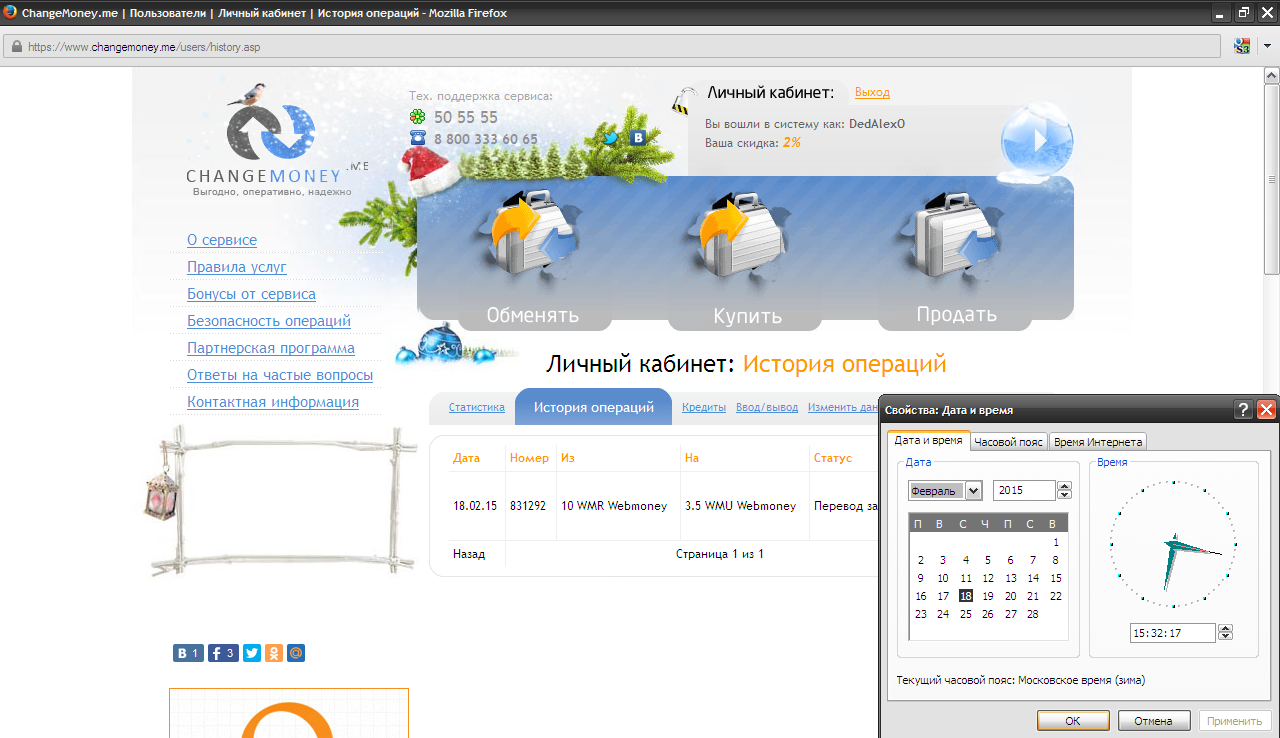Image resolution: width=1280 pixels, height=738 pixels.
Task: Open the VK icon in header
Action: [637, 139]
